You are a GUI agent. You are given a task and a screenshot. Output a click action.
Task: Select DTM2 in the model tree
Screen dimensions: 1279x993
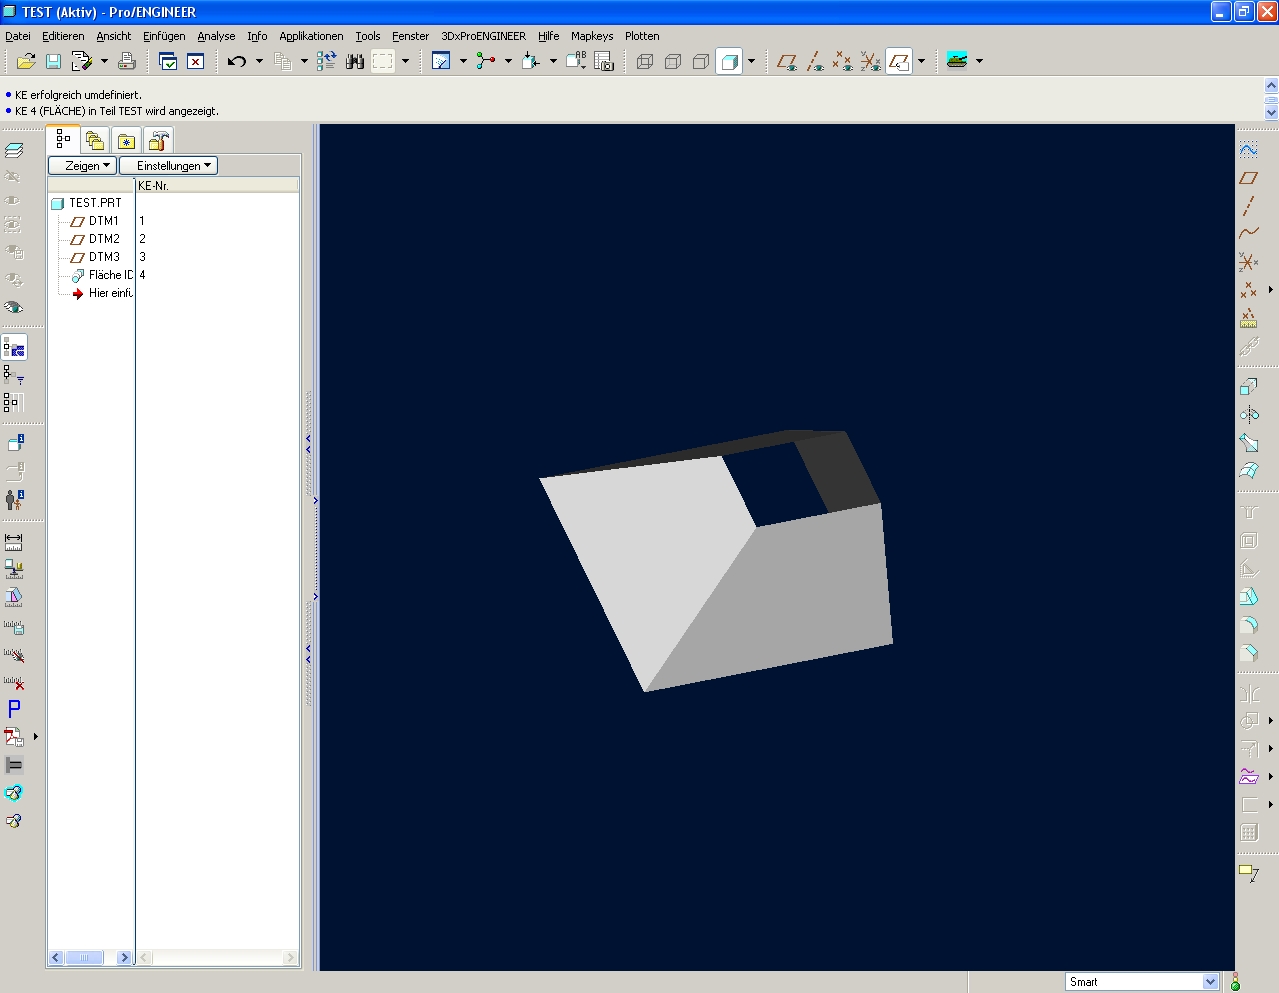click(104, 239)
